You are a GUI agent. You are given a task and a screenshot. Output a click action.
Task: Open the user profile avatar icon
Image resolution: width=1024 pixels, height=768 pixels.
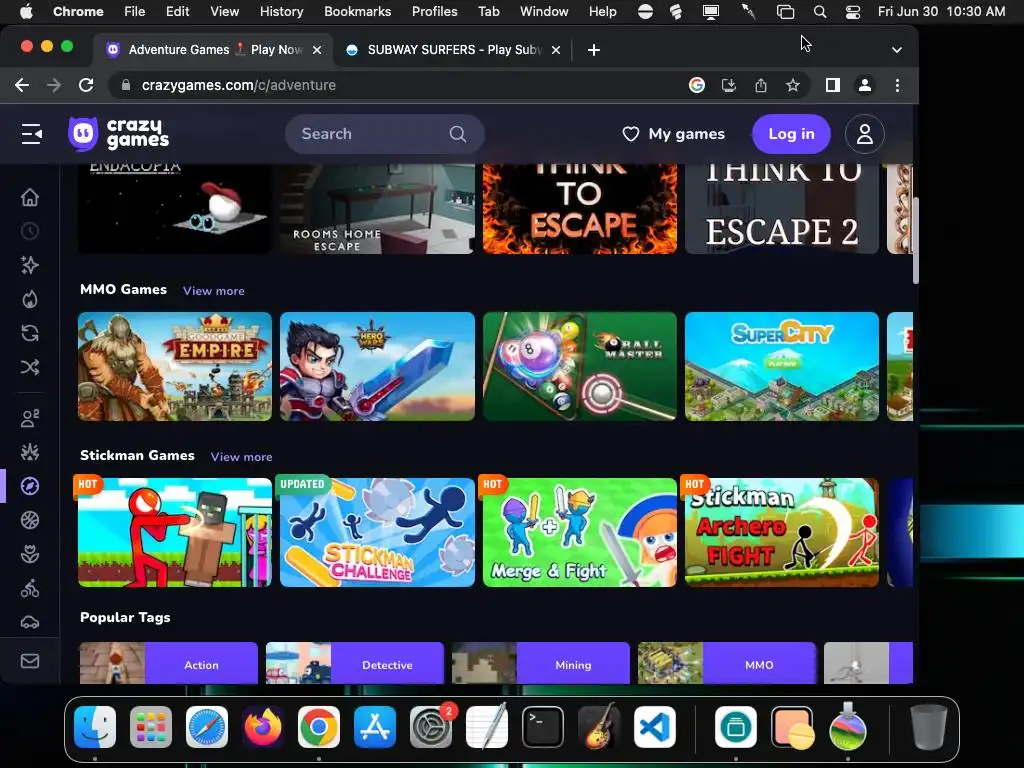[x=865, y=134]
